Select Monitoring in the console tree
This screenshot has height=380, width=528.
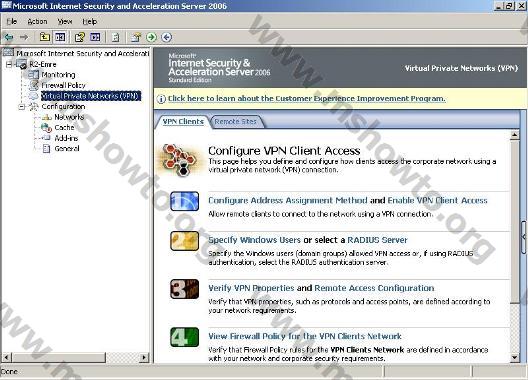click(x=58, y=74)
